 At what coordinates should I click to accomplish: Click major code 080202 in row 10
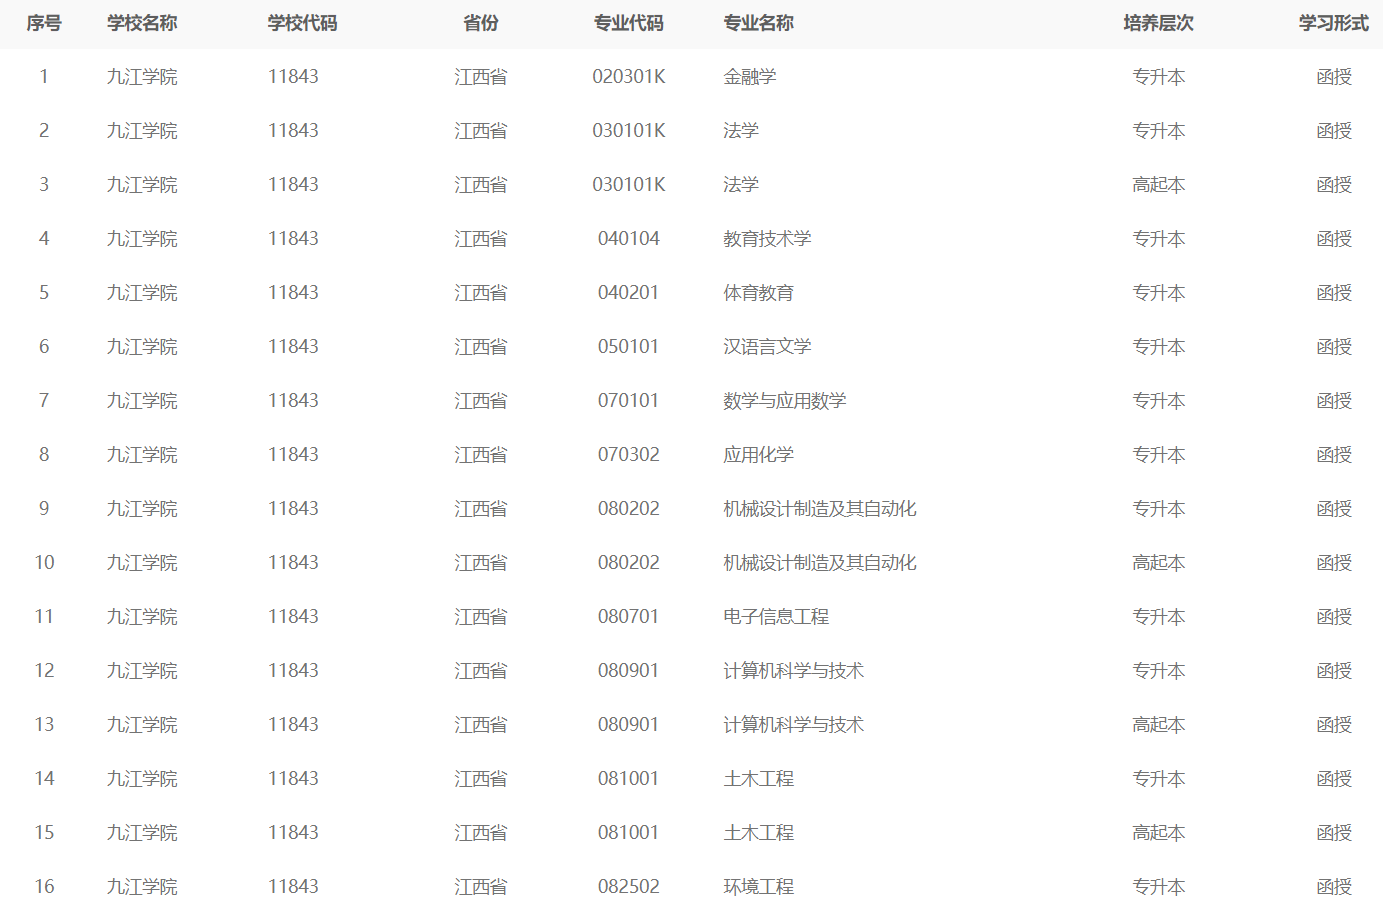[x=629, y=563]
